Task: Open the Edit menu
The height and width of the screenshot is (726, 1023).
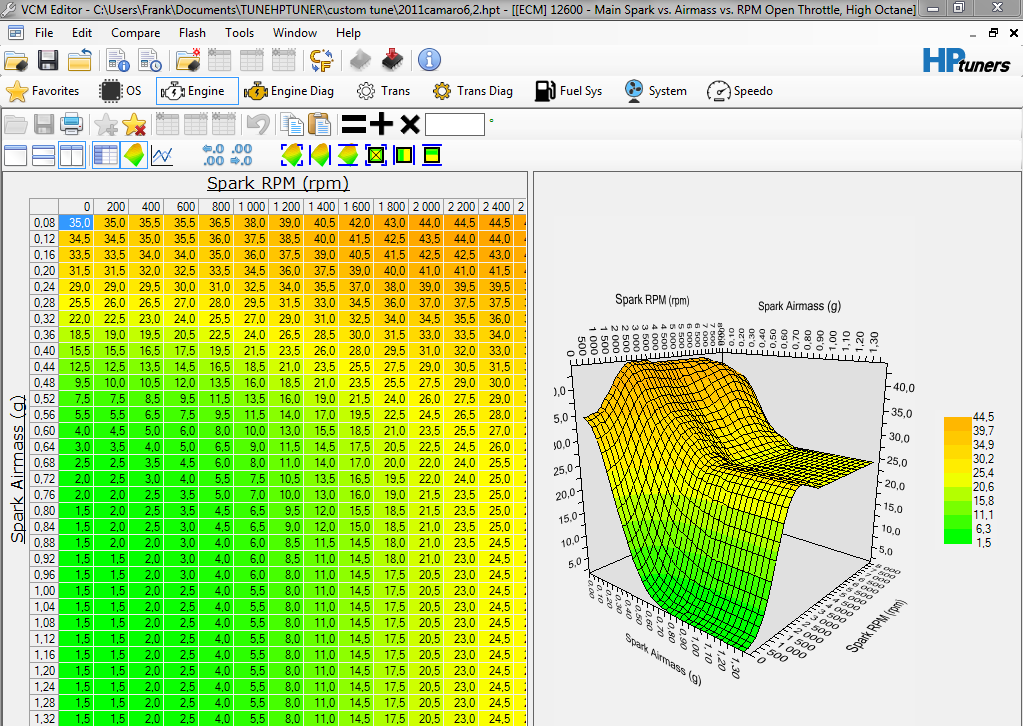Action: tap(82, 33)
